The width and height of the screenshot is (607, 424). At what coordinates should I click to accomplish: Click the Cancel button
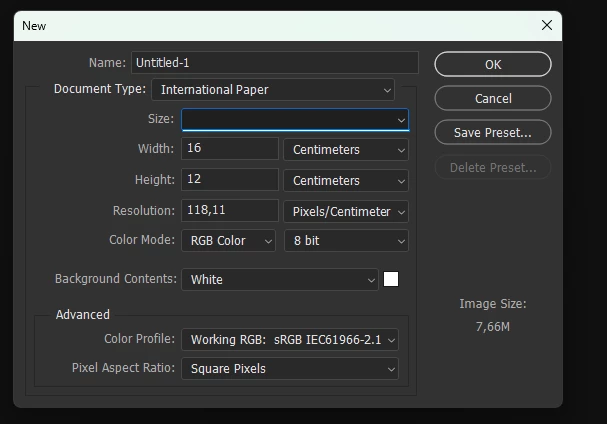click(x=493, y=98)
